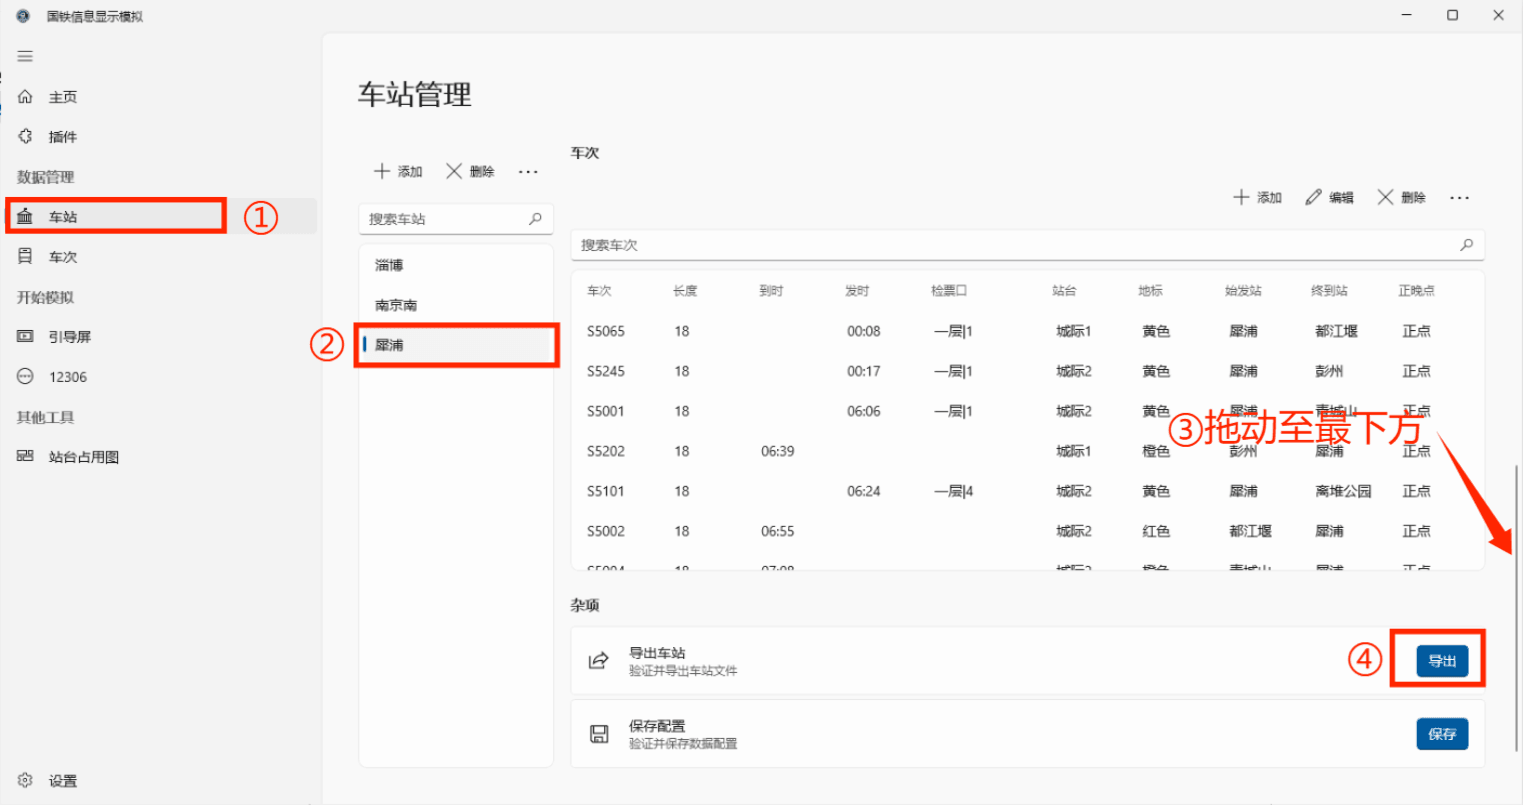The image size is (1523, 805).
Task: Open the 站台占用图 tool
Action: tap(83, 457)
